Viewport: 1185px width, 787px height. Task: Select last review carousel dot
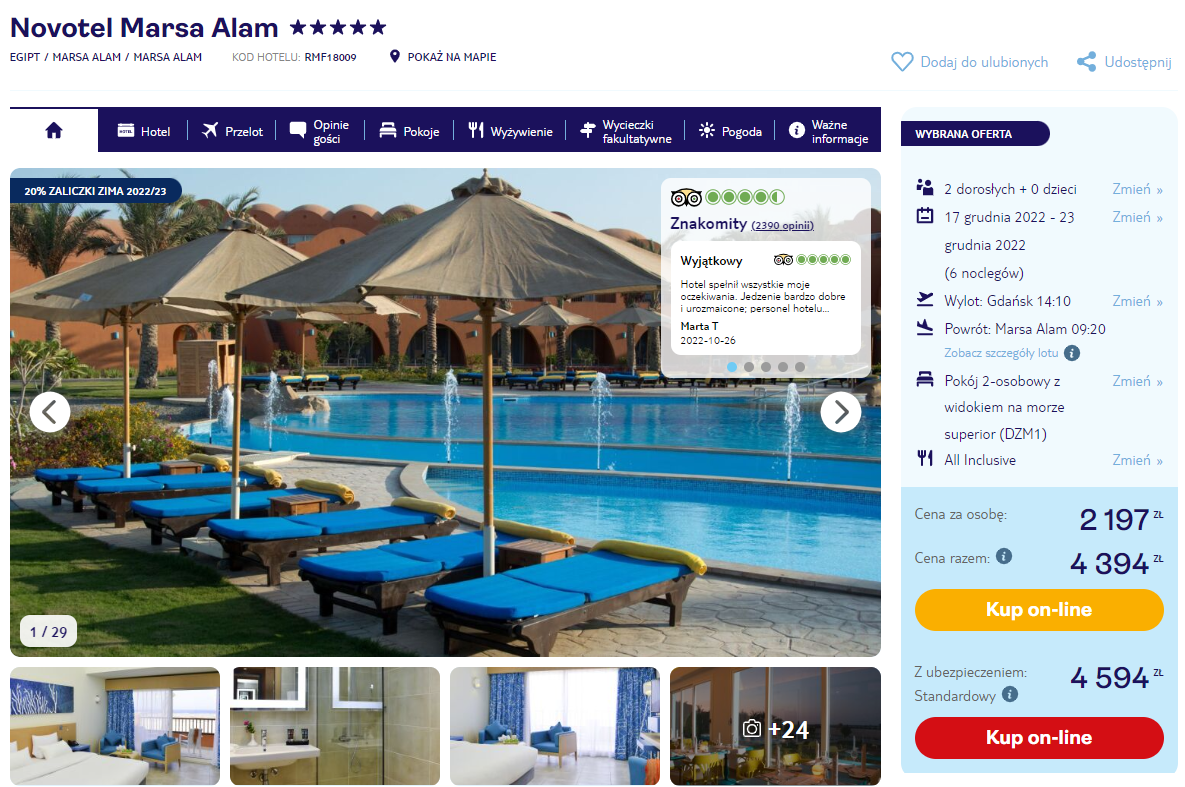point(800,367)
